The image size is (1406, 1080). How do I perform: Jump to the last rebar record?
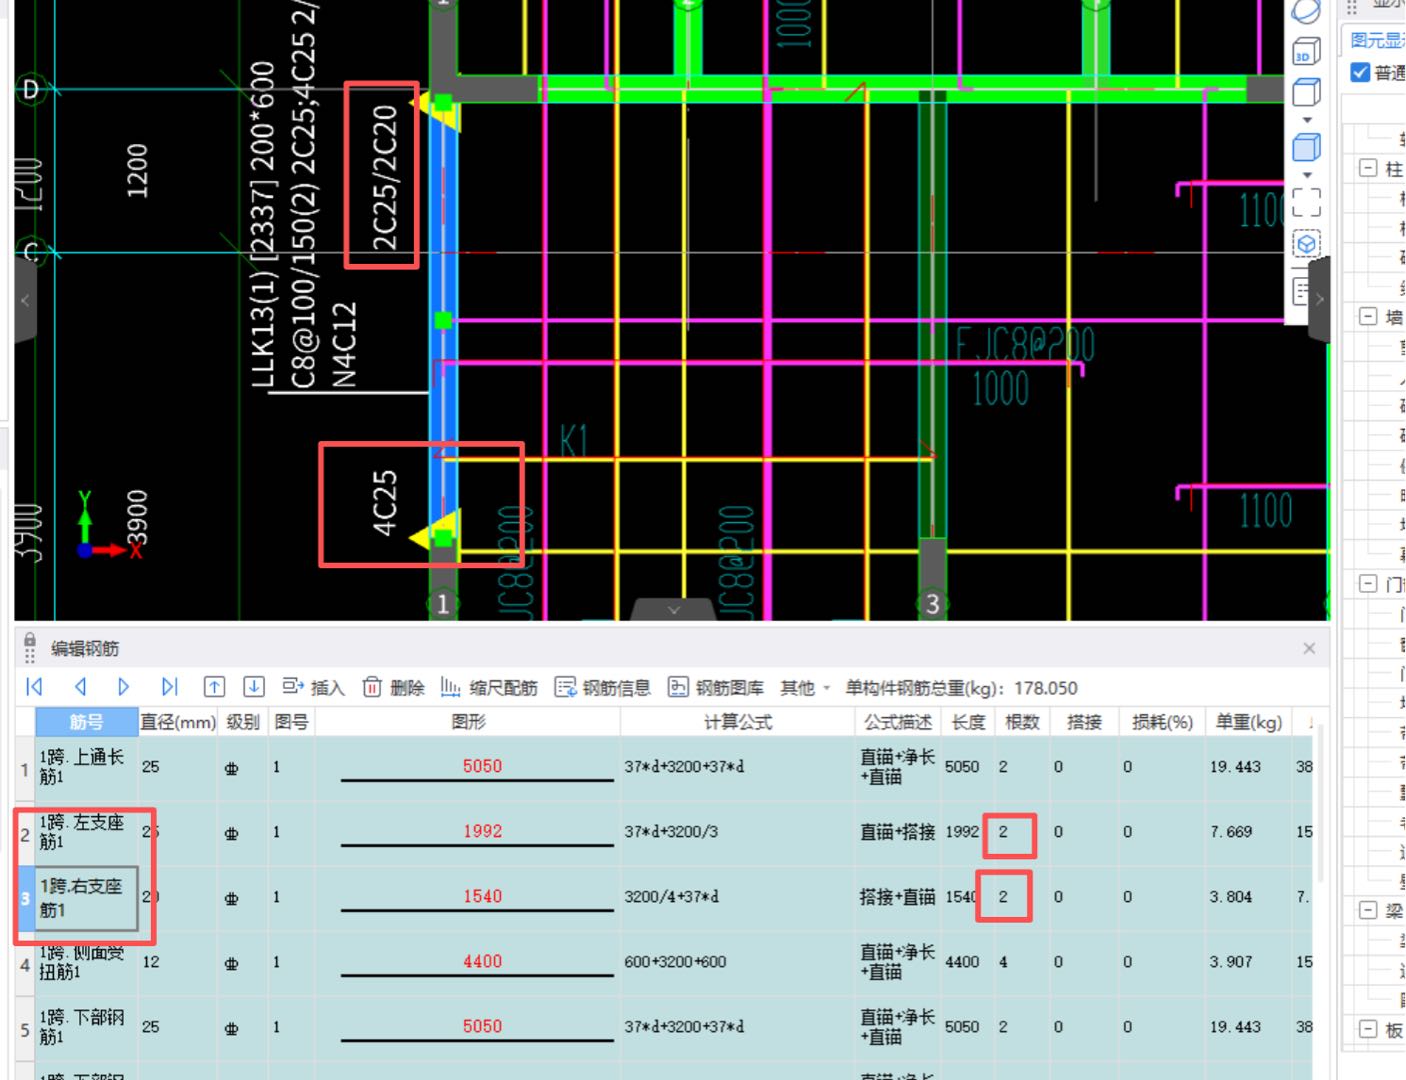click(169, 687)
